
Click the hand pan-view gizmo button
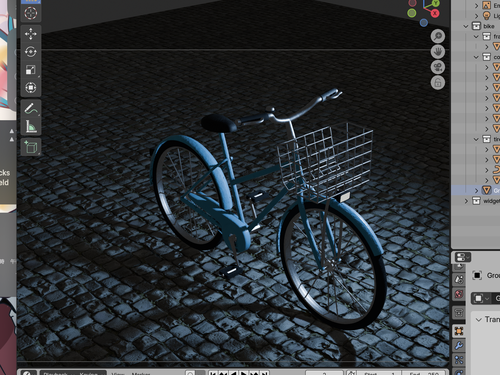pos(438,52)
